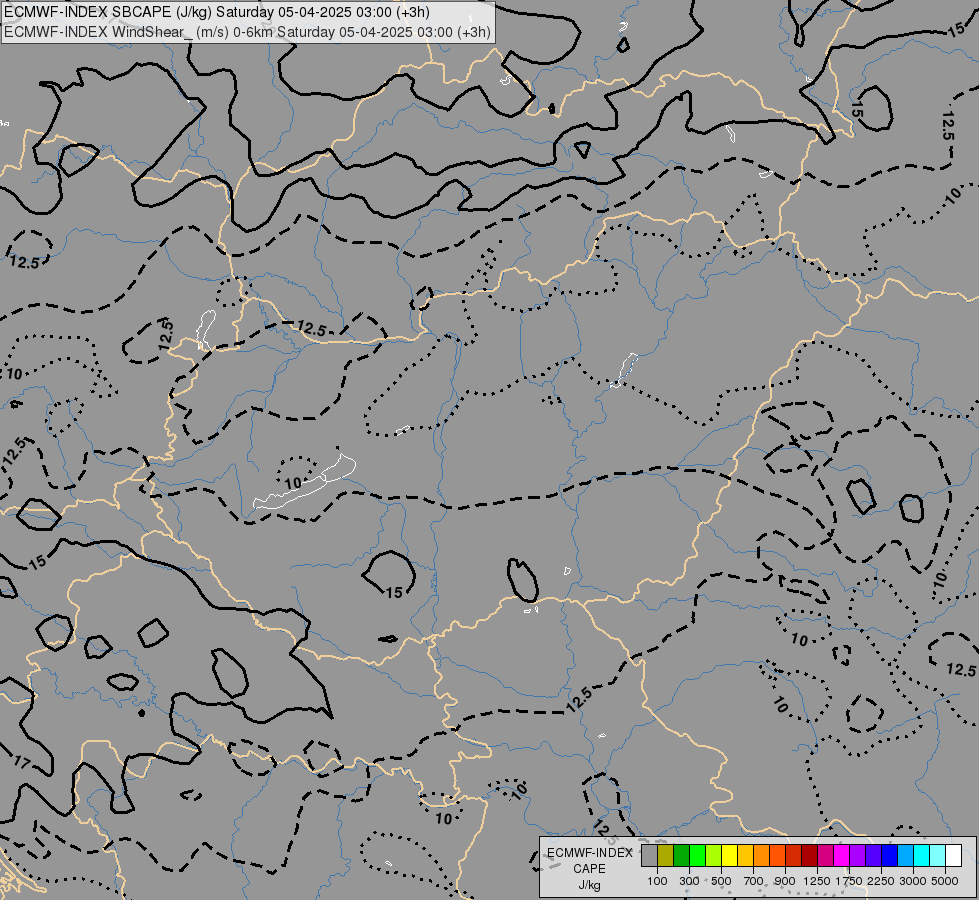The height and width of the screenshot is (900, 979).
Task: Click the SBCAPE title line at top
Action: [x=217, y=12]
